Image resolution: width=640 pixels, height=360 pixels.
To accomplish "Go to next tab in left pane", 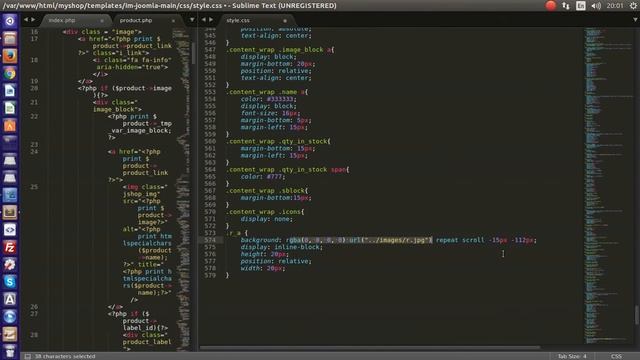I will point(33,20).
